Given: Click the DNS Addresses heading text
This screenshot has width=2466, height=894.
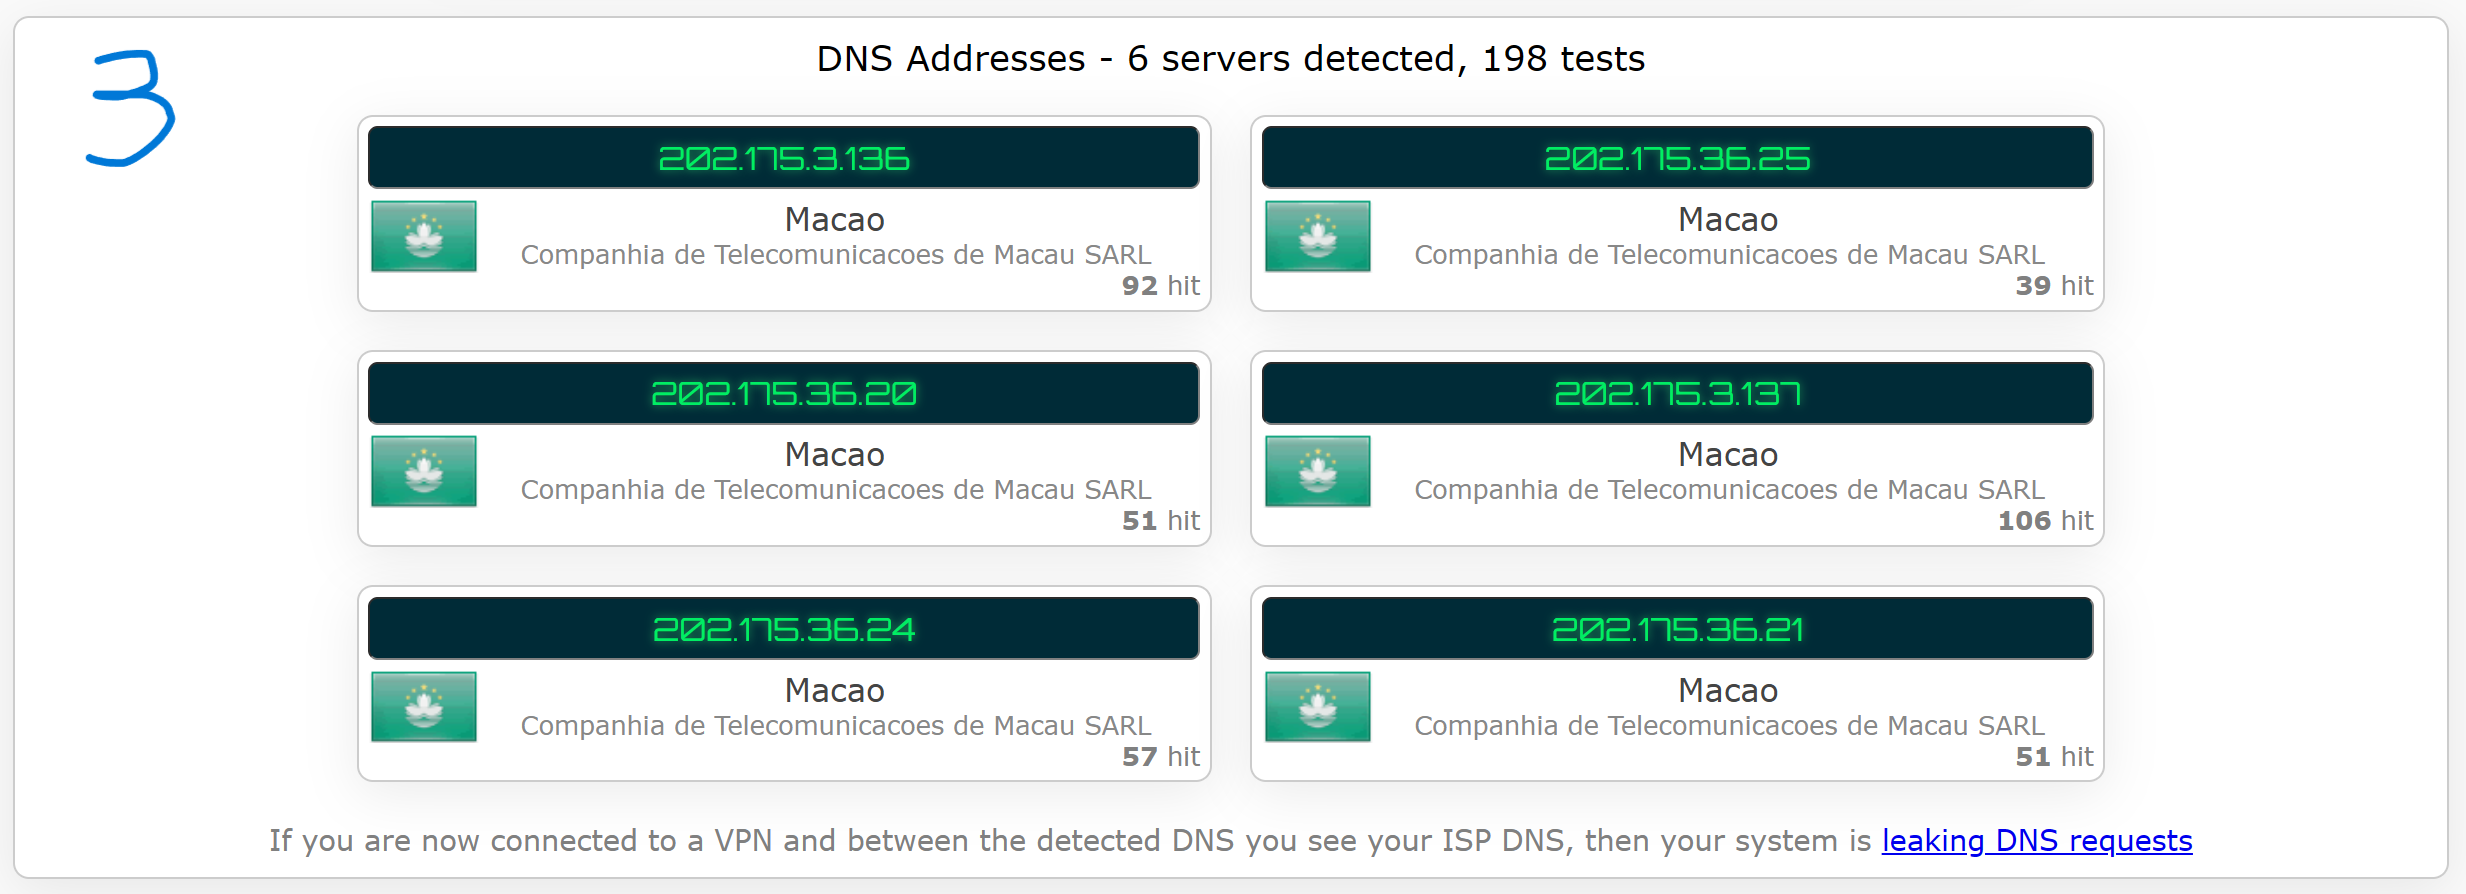Looking at the screenshot, I should coord(1230,59).
